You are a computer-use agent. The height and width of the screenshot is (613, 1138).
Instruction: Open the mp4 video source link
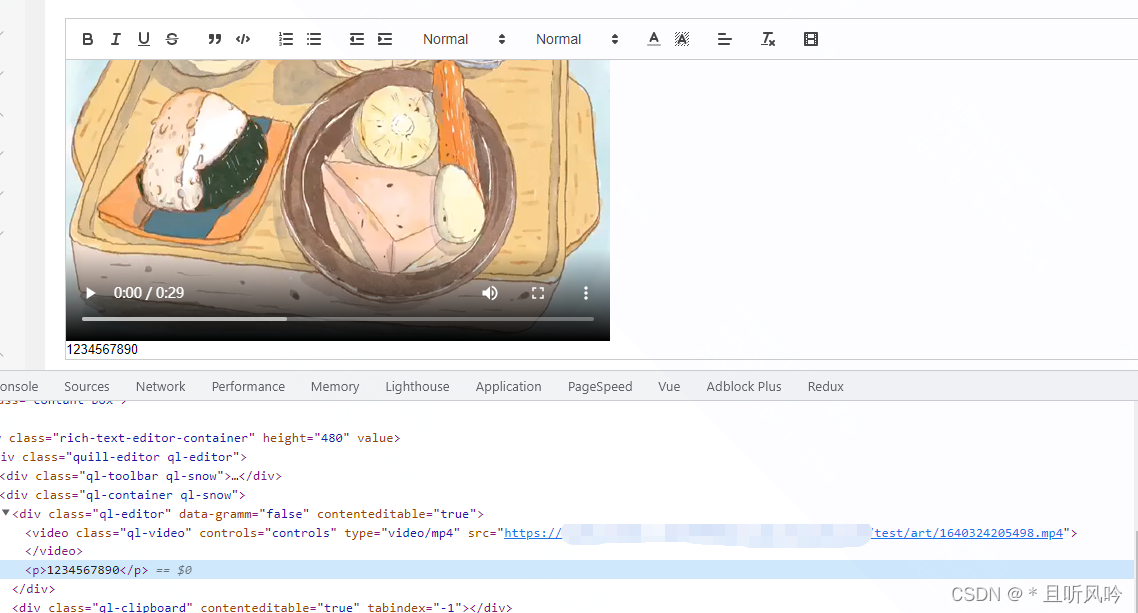click(967, 533)
